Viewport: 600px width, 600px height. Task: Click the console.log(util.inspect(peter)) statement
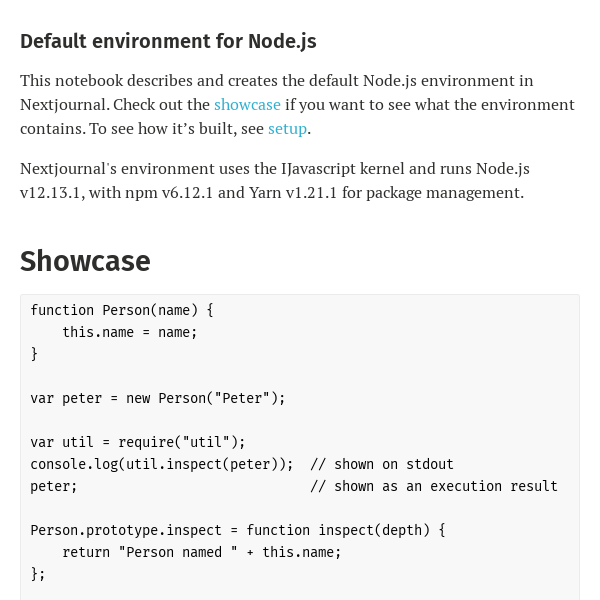[162, 464]
